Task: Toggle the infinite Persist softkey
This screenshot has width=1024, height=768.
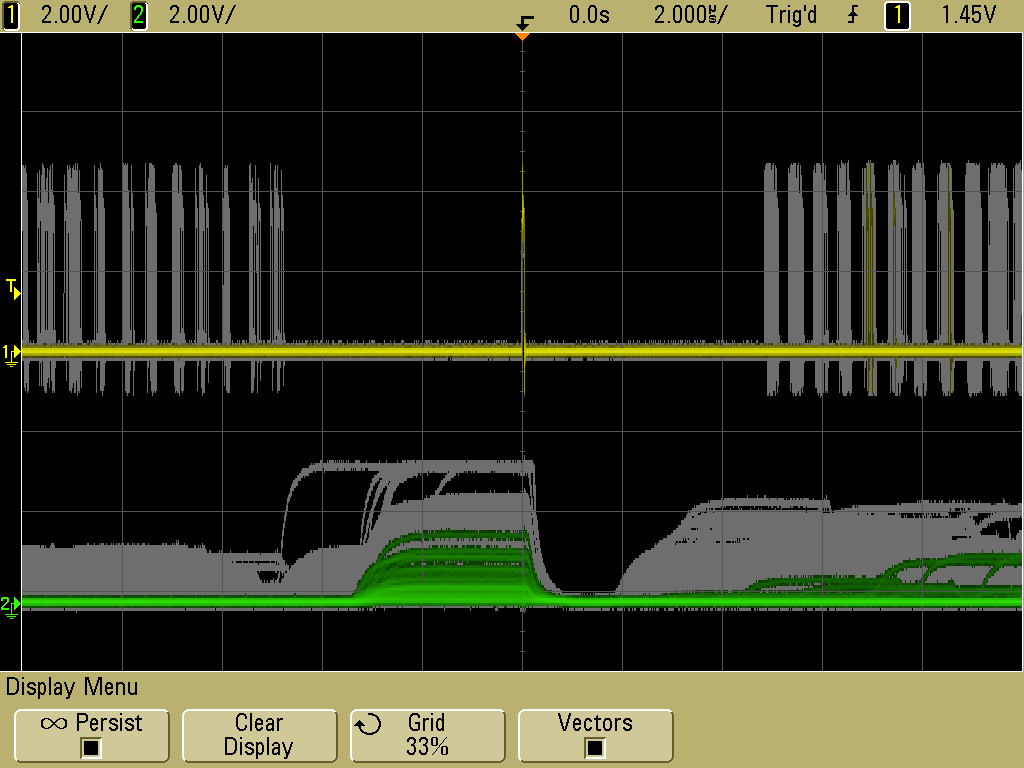Action: click(x=91, y=735)
